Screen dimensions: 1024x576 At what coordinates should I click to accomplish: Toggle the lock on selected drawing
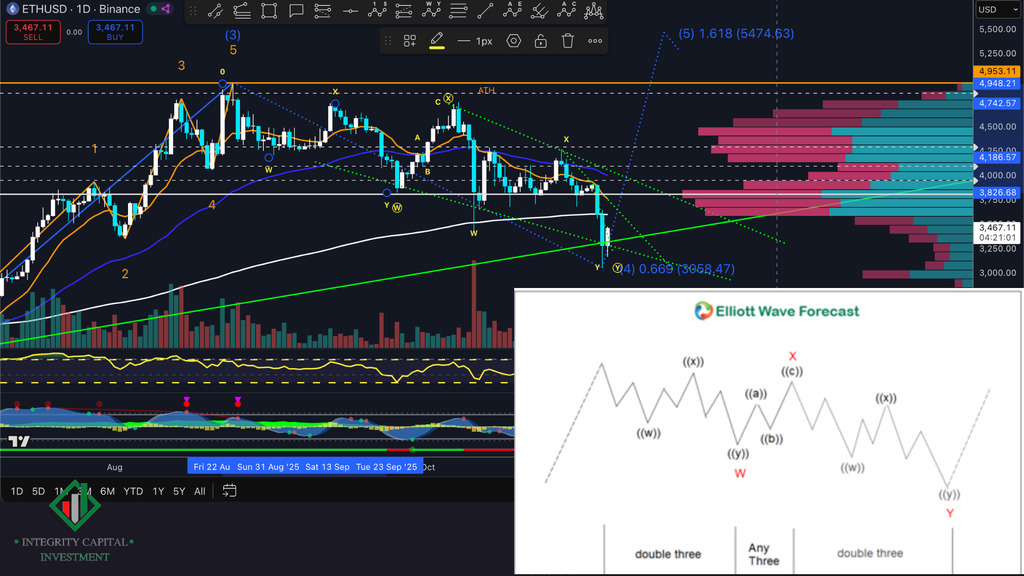(x=541, y=41)
